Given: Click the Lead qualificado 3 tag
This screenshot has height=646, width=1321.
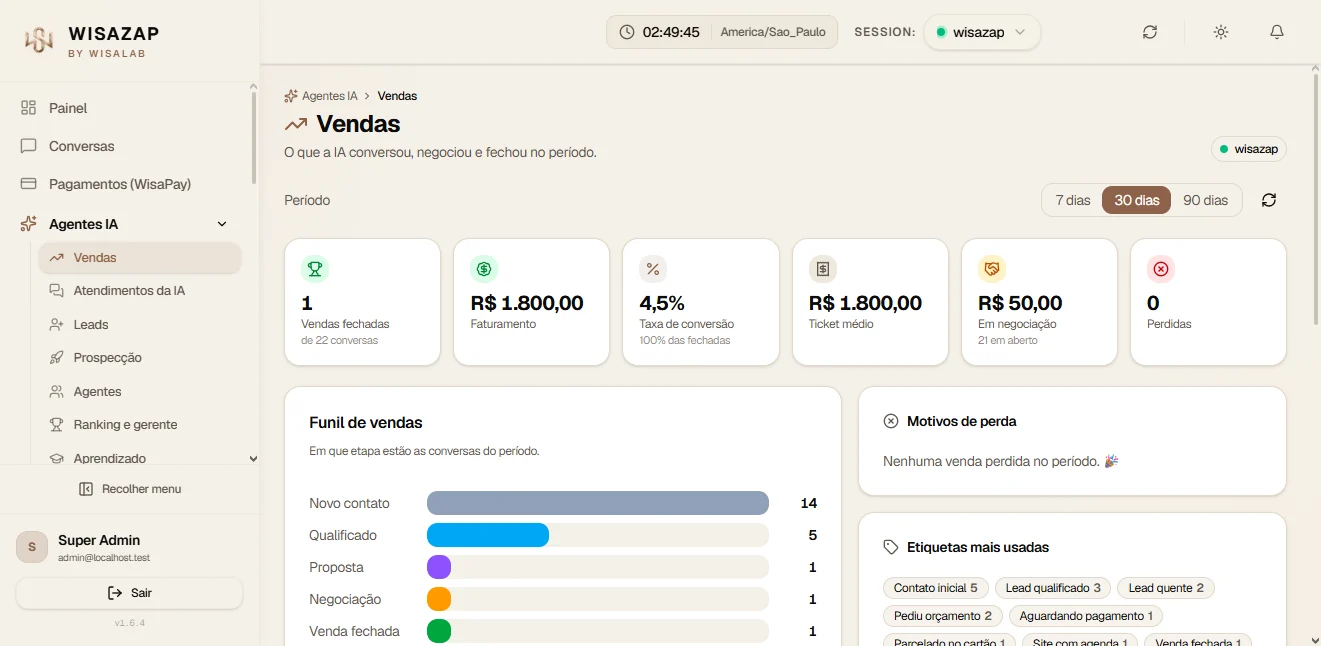Looking at the screenshot, I should [x=1053, y=588].
